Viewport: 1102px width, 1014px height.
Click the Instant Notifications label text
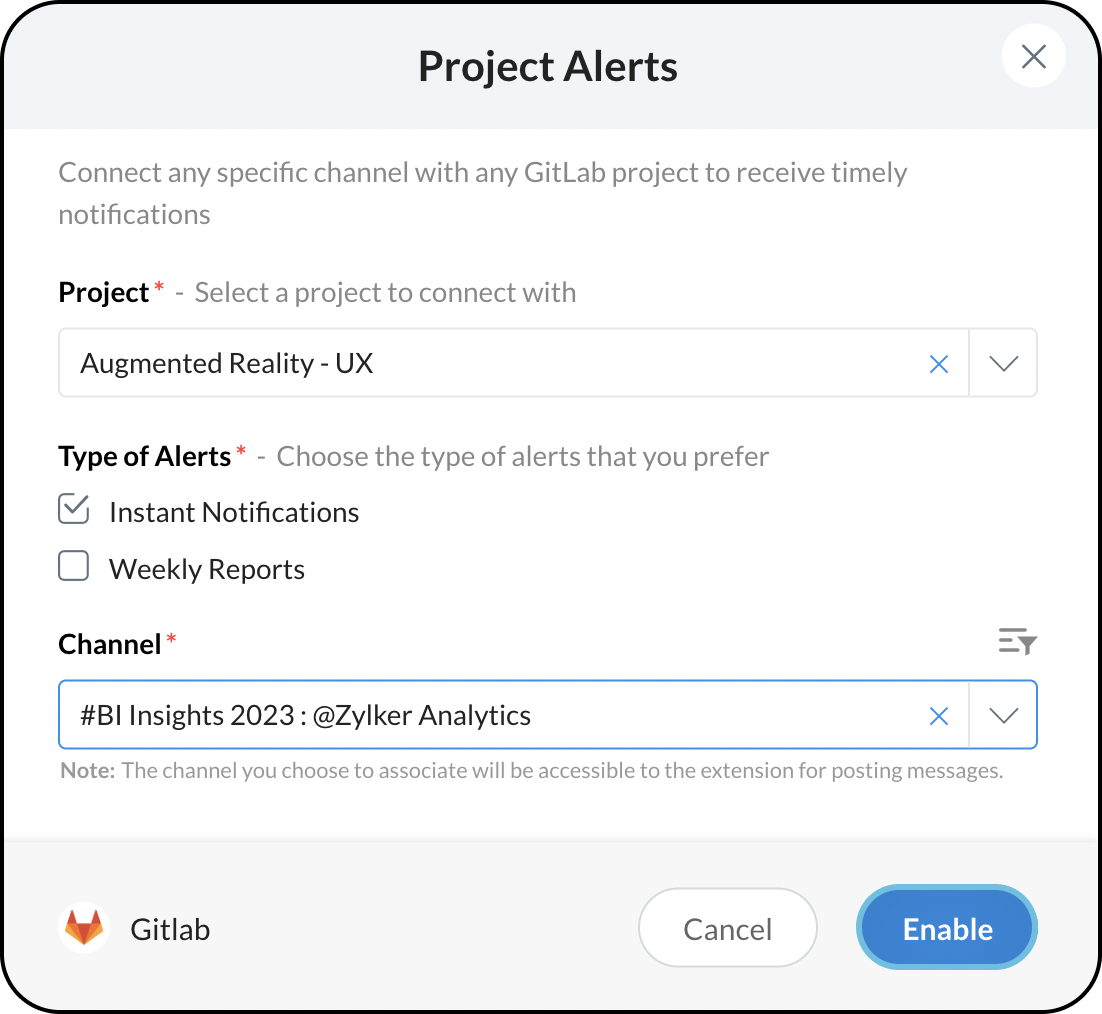point(234,513)
